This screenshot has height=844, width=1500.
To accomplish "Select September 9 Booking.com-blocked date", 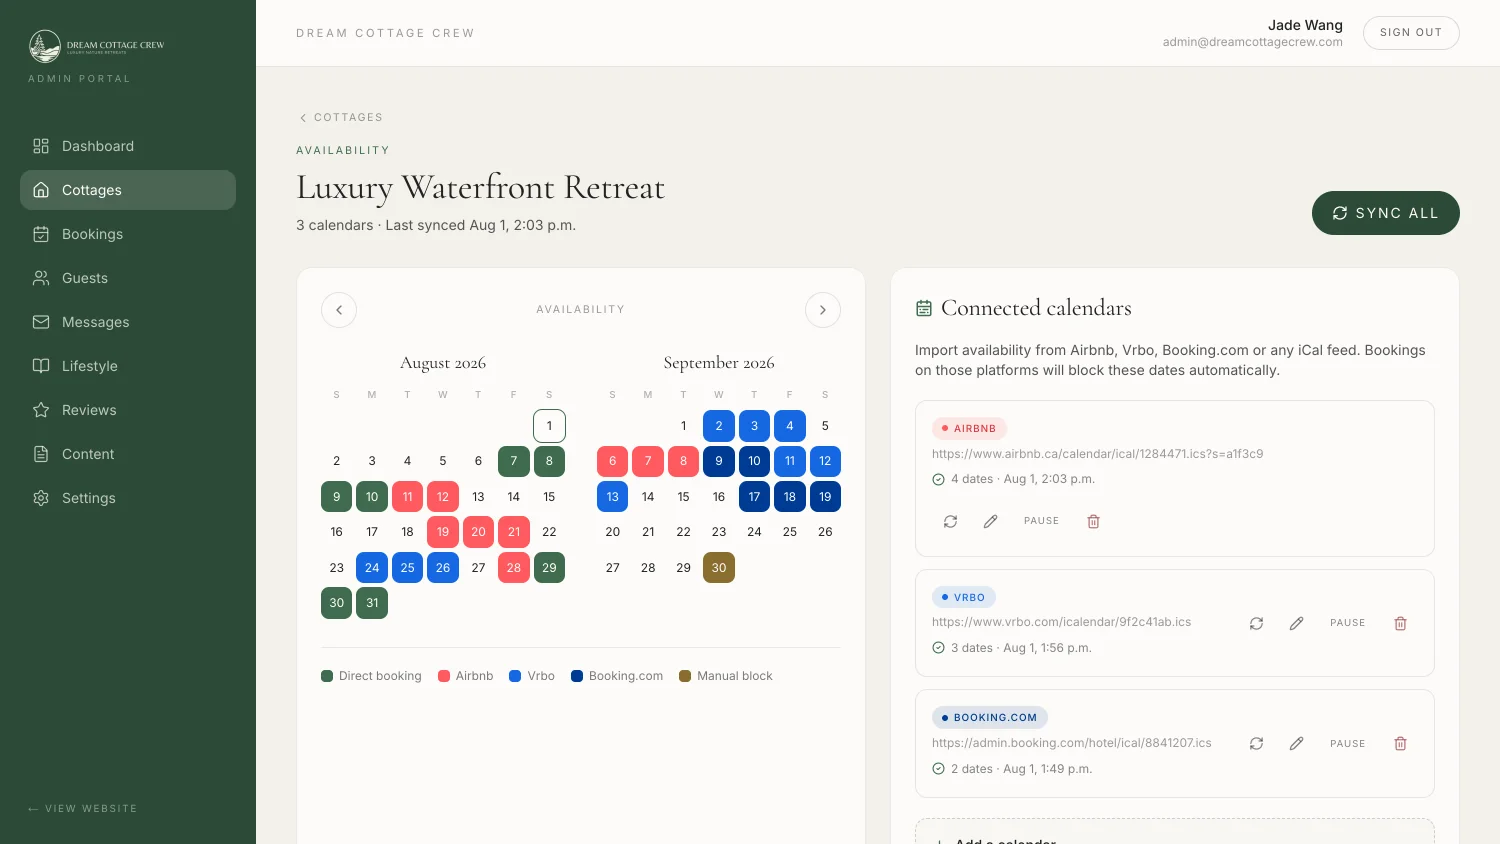I will (x=719, y=461).
